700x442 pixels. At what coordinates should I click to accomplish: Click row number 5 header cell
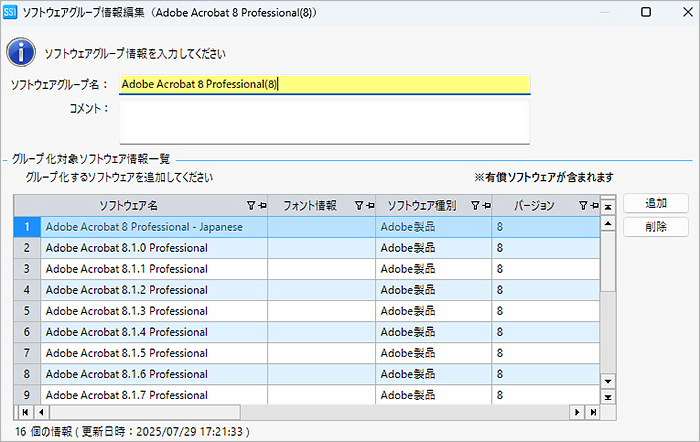tap(27, 311)
